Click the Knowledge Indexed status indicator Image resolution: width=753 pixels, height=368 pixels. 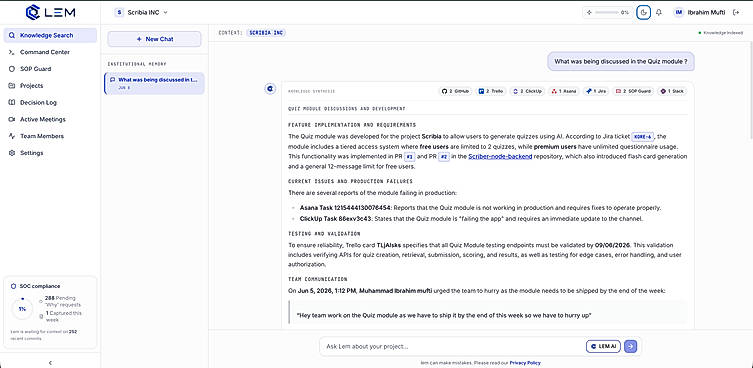(x=720, y=33)
